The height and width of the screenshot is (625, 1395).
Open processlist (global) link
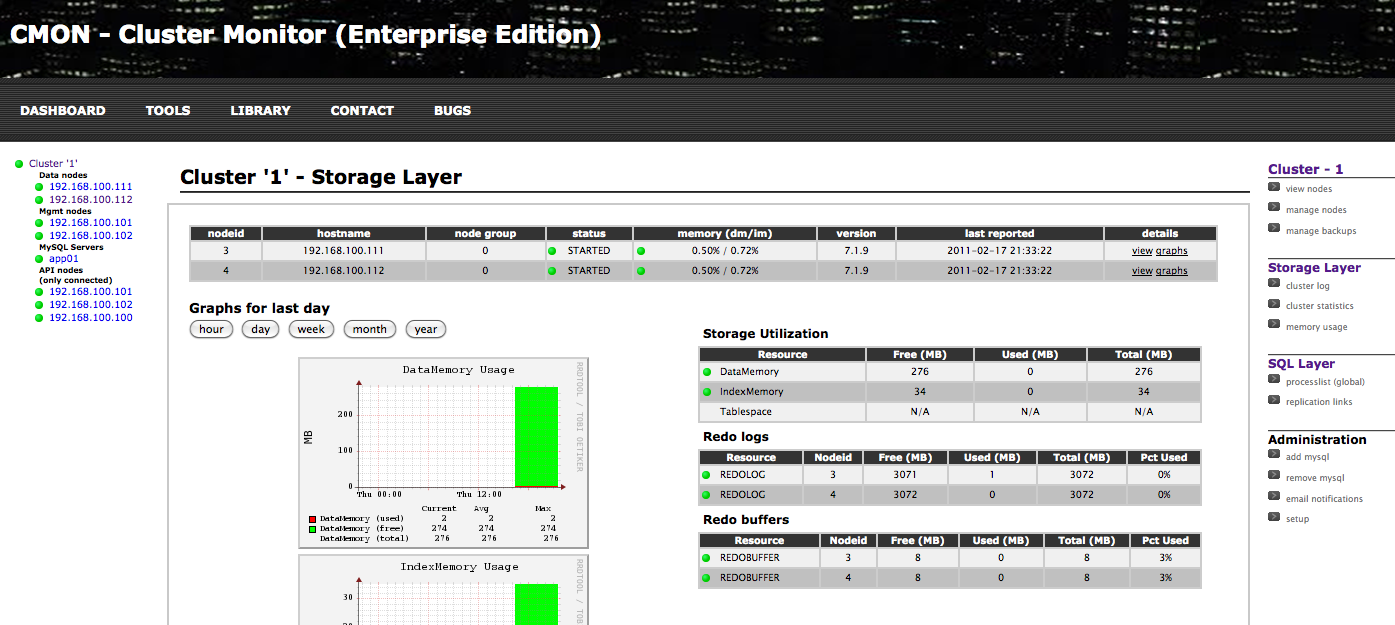point(1325,382)
